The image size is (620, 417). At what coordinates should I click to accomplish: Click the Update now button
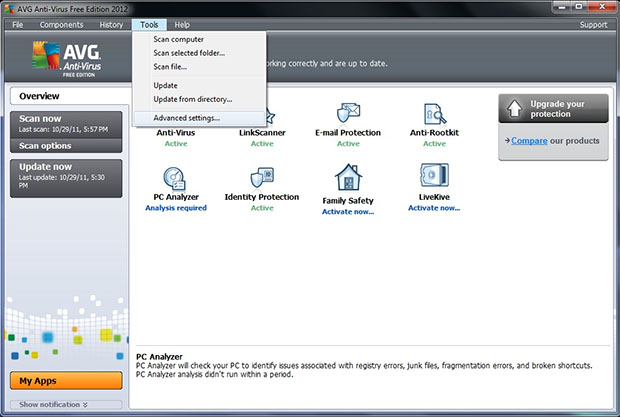pyautogui.click(x=66, y=178)
